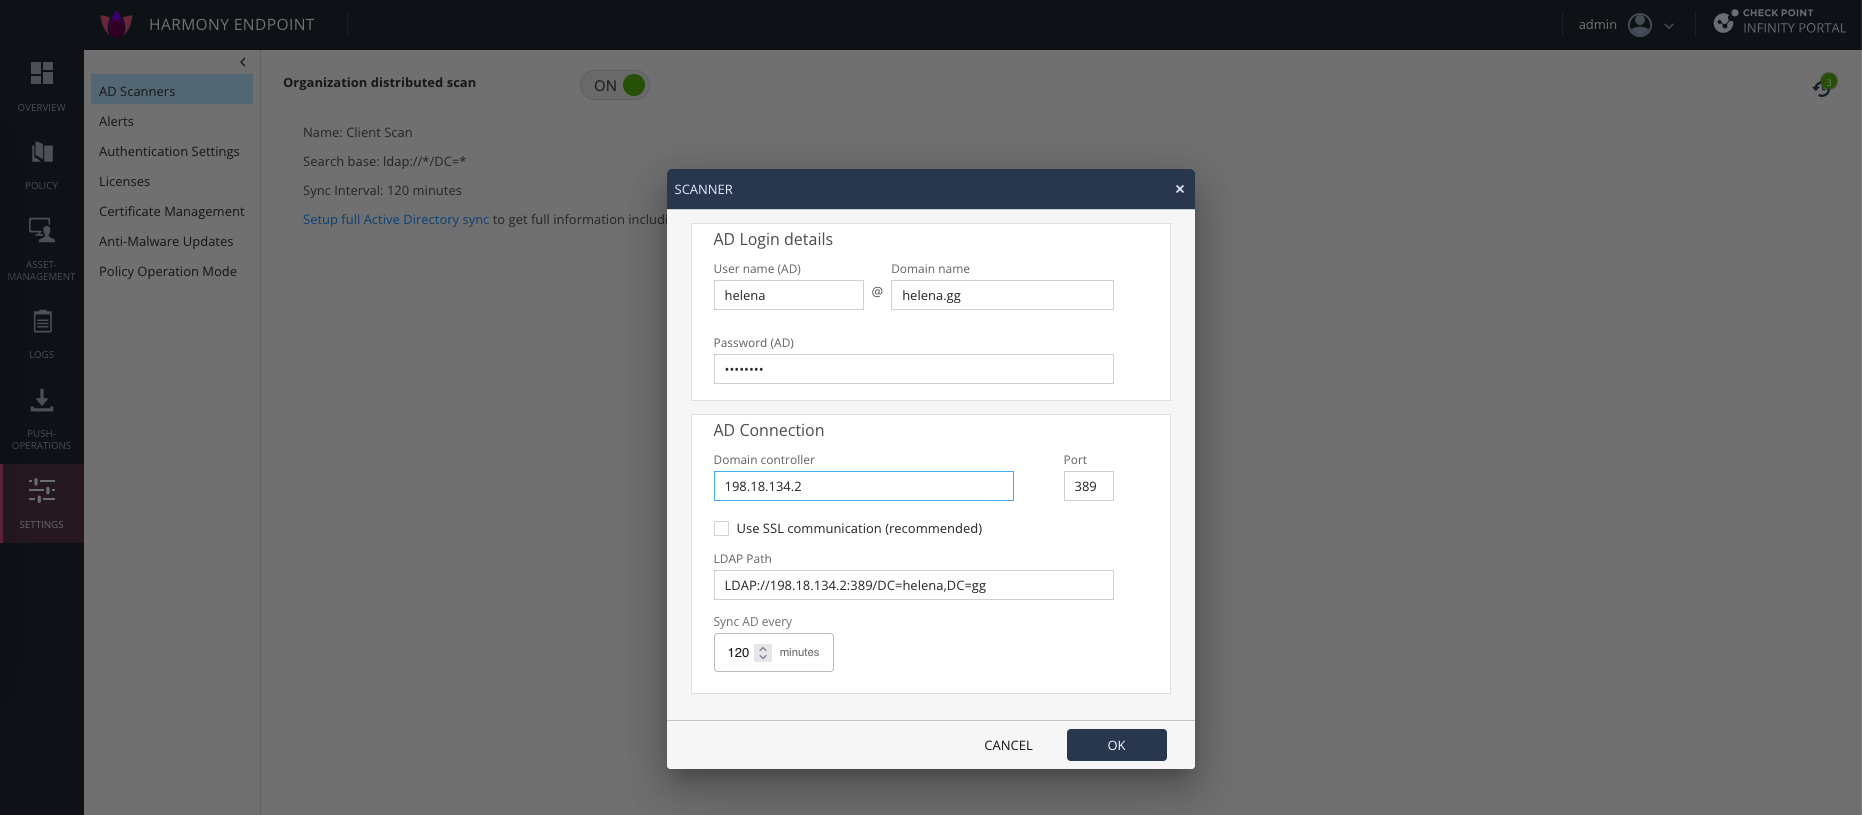Click the pending changes refresh icon
This screenshot has width=1862, height=815.
coord(1823,87)
